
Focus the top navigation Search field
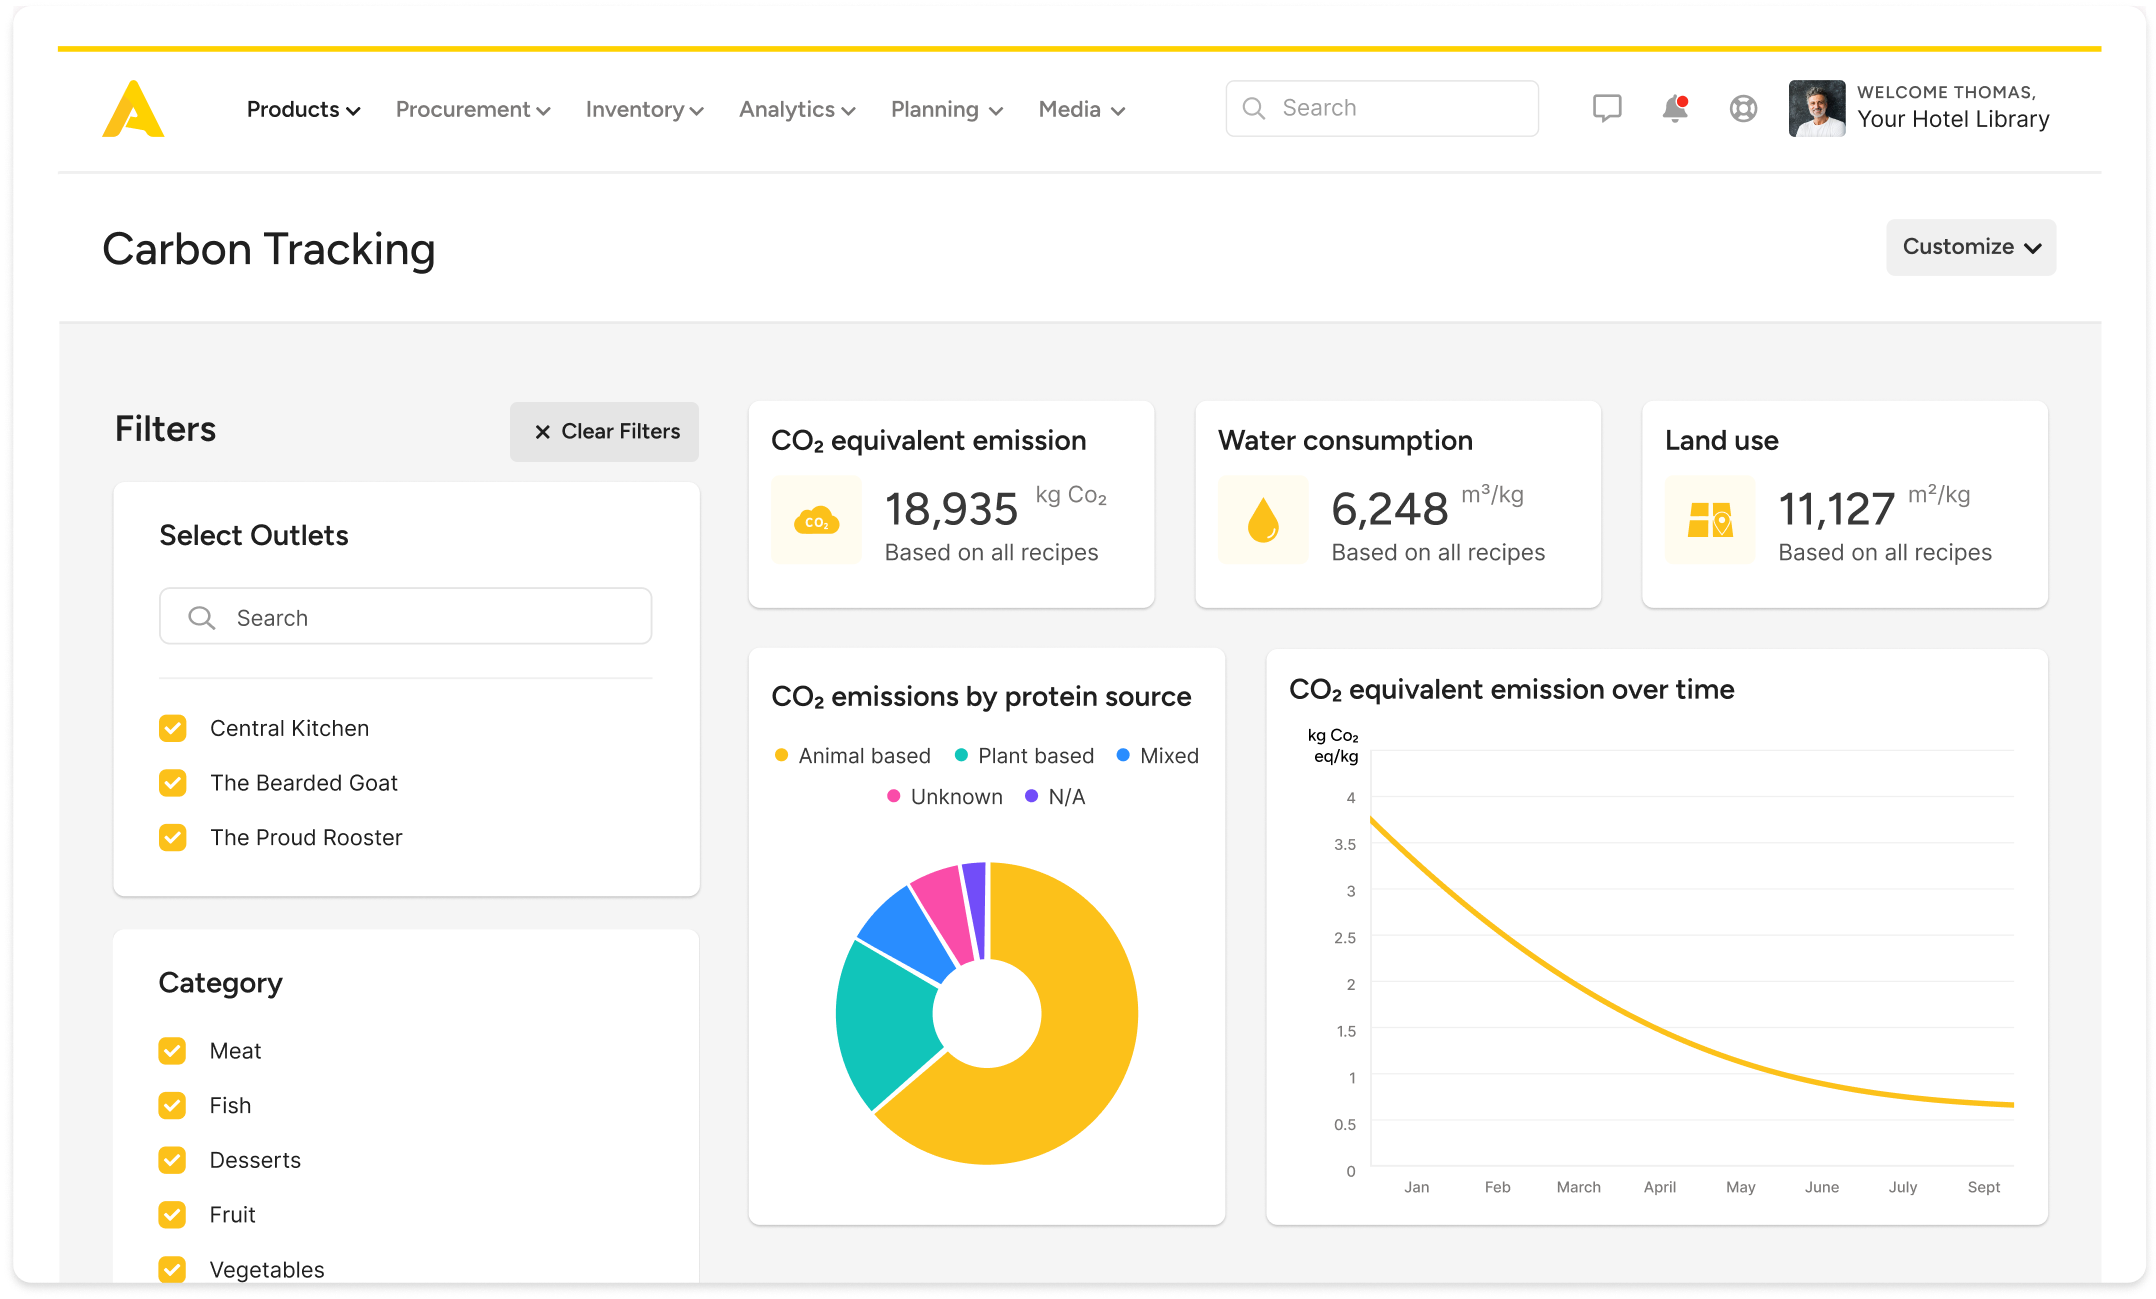coord(1382,108)
